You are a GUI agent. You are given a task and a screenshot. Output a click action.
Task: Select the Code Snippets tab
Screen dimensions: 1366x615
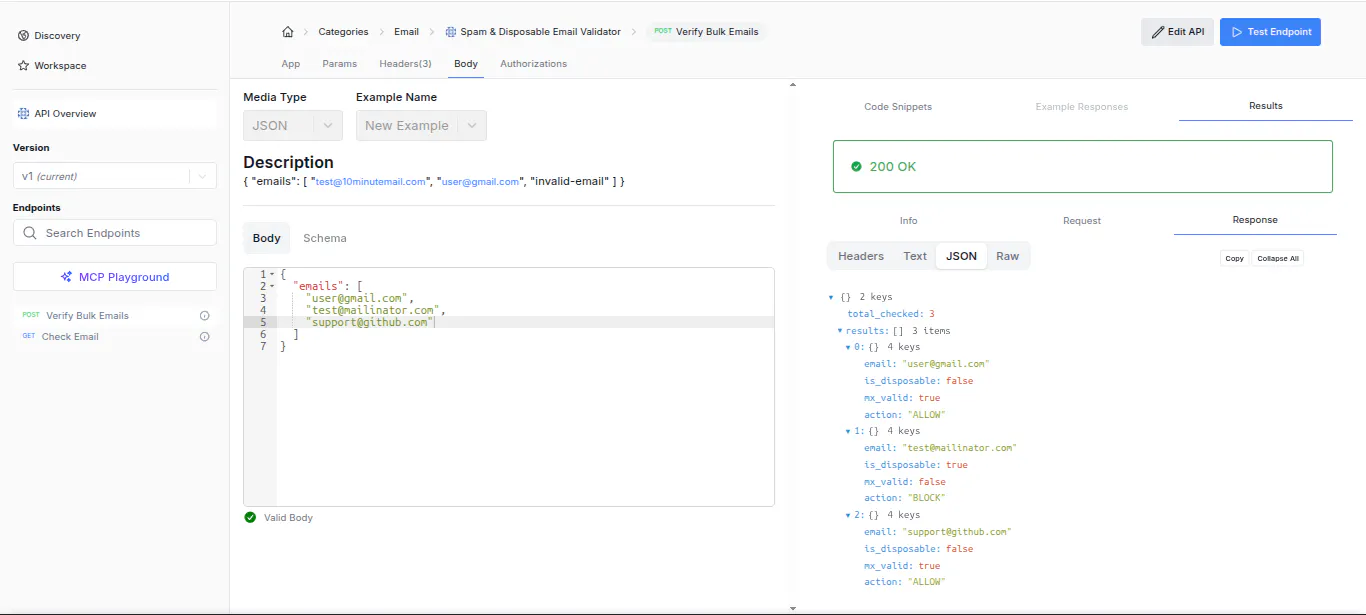tap(898, 107)
